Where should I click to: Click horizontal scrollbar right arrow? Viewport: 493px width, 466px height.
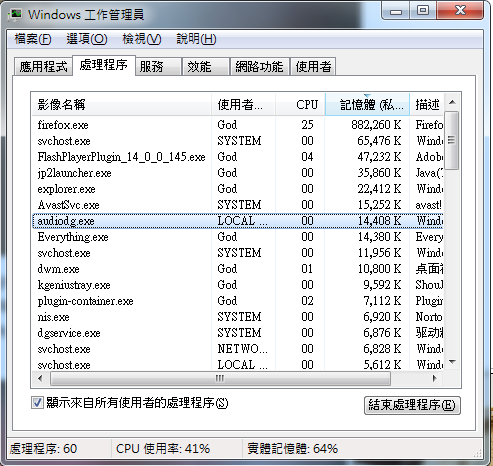[x=434, y=379]
